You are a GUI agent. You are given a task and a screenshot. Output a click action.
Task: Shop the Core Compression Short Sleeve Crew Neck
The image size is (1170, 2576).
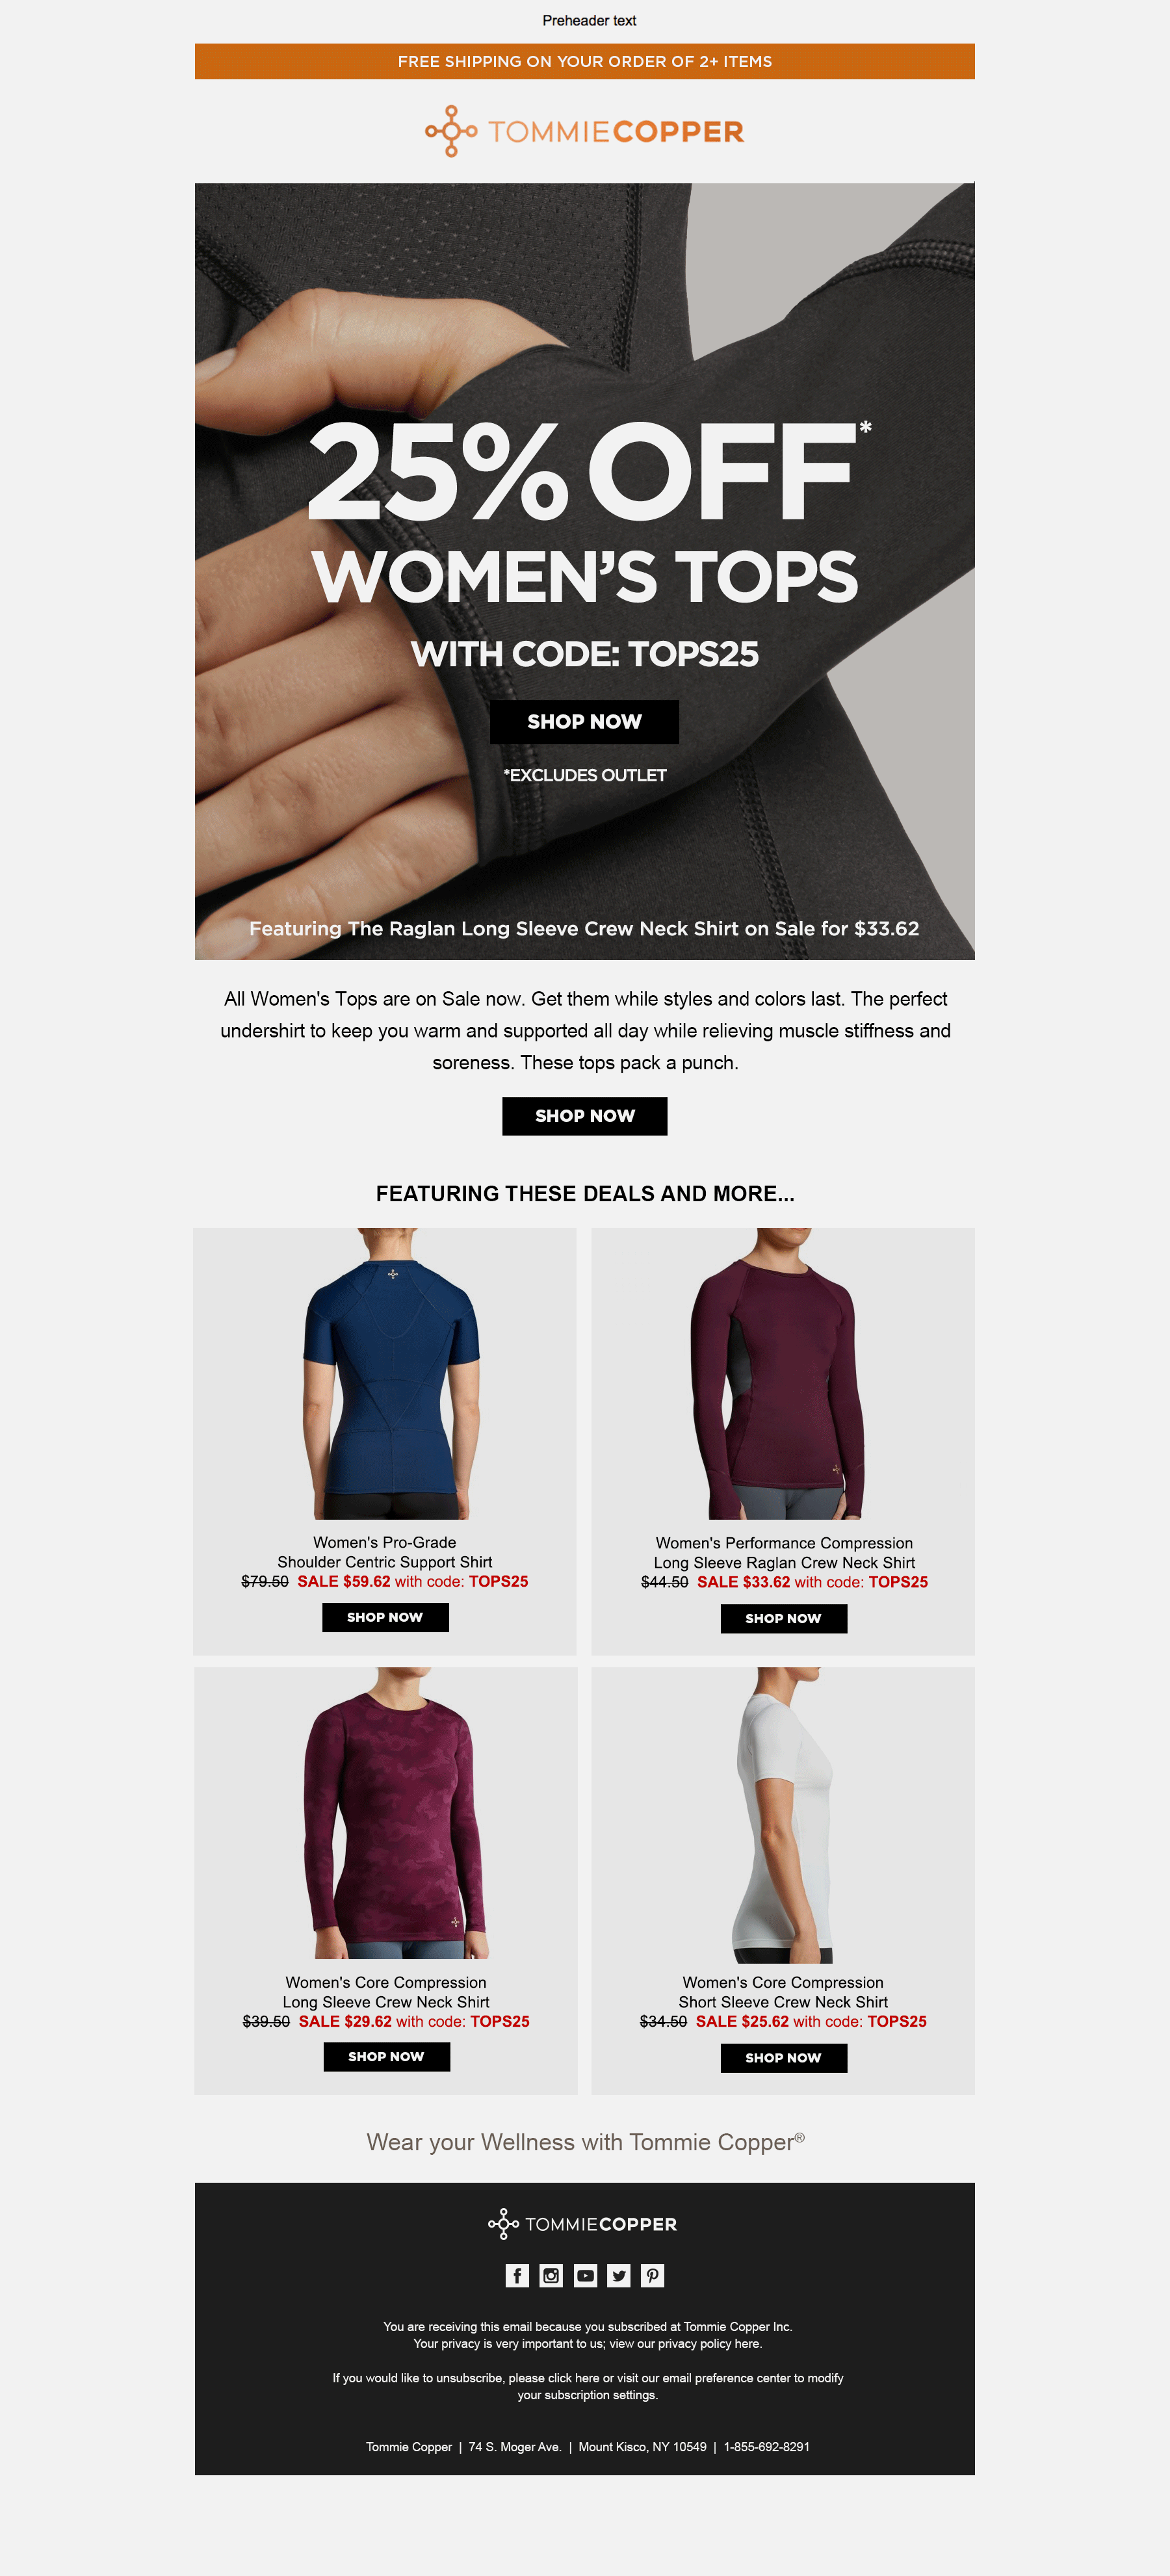783,2058
